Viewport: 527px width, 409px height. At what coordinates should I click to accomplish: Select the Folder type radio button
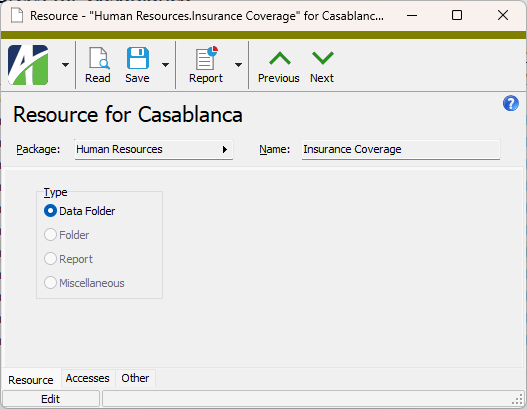tap(50, 235)
